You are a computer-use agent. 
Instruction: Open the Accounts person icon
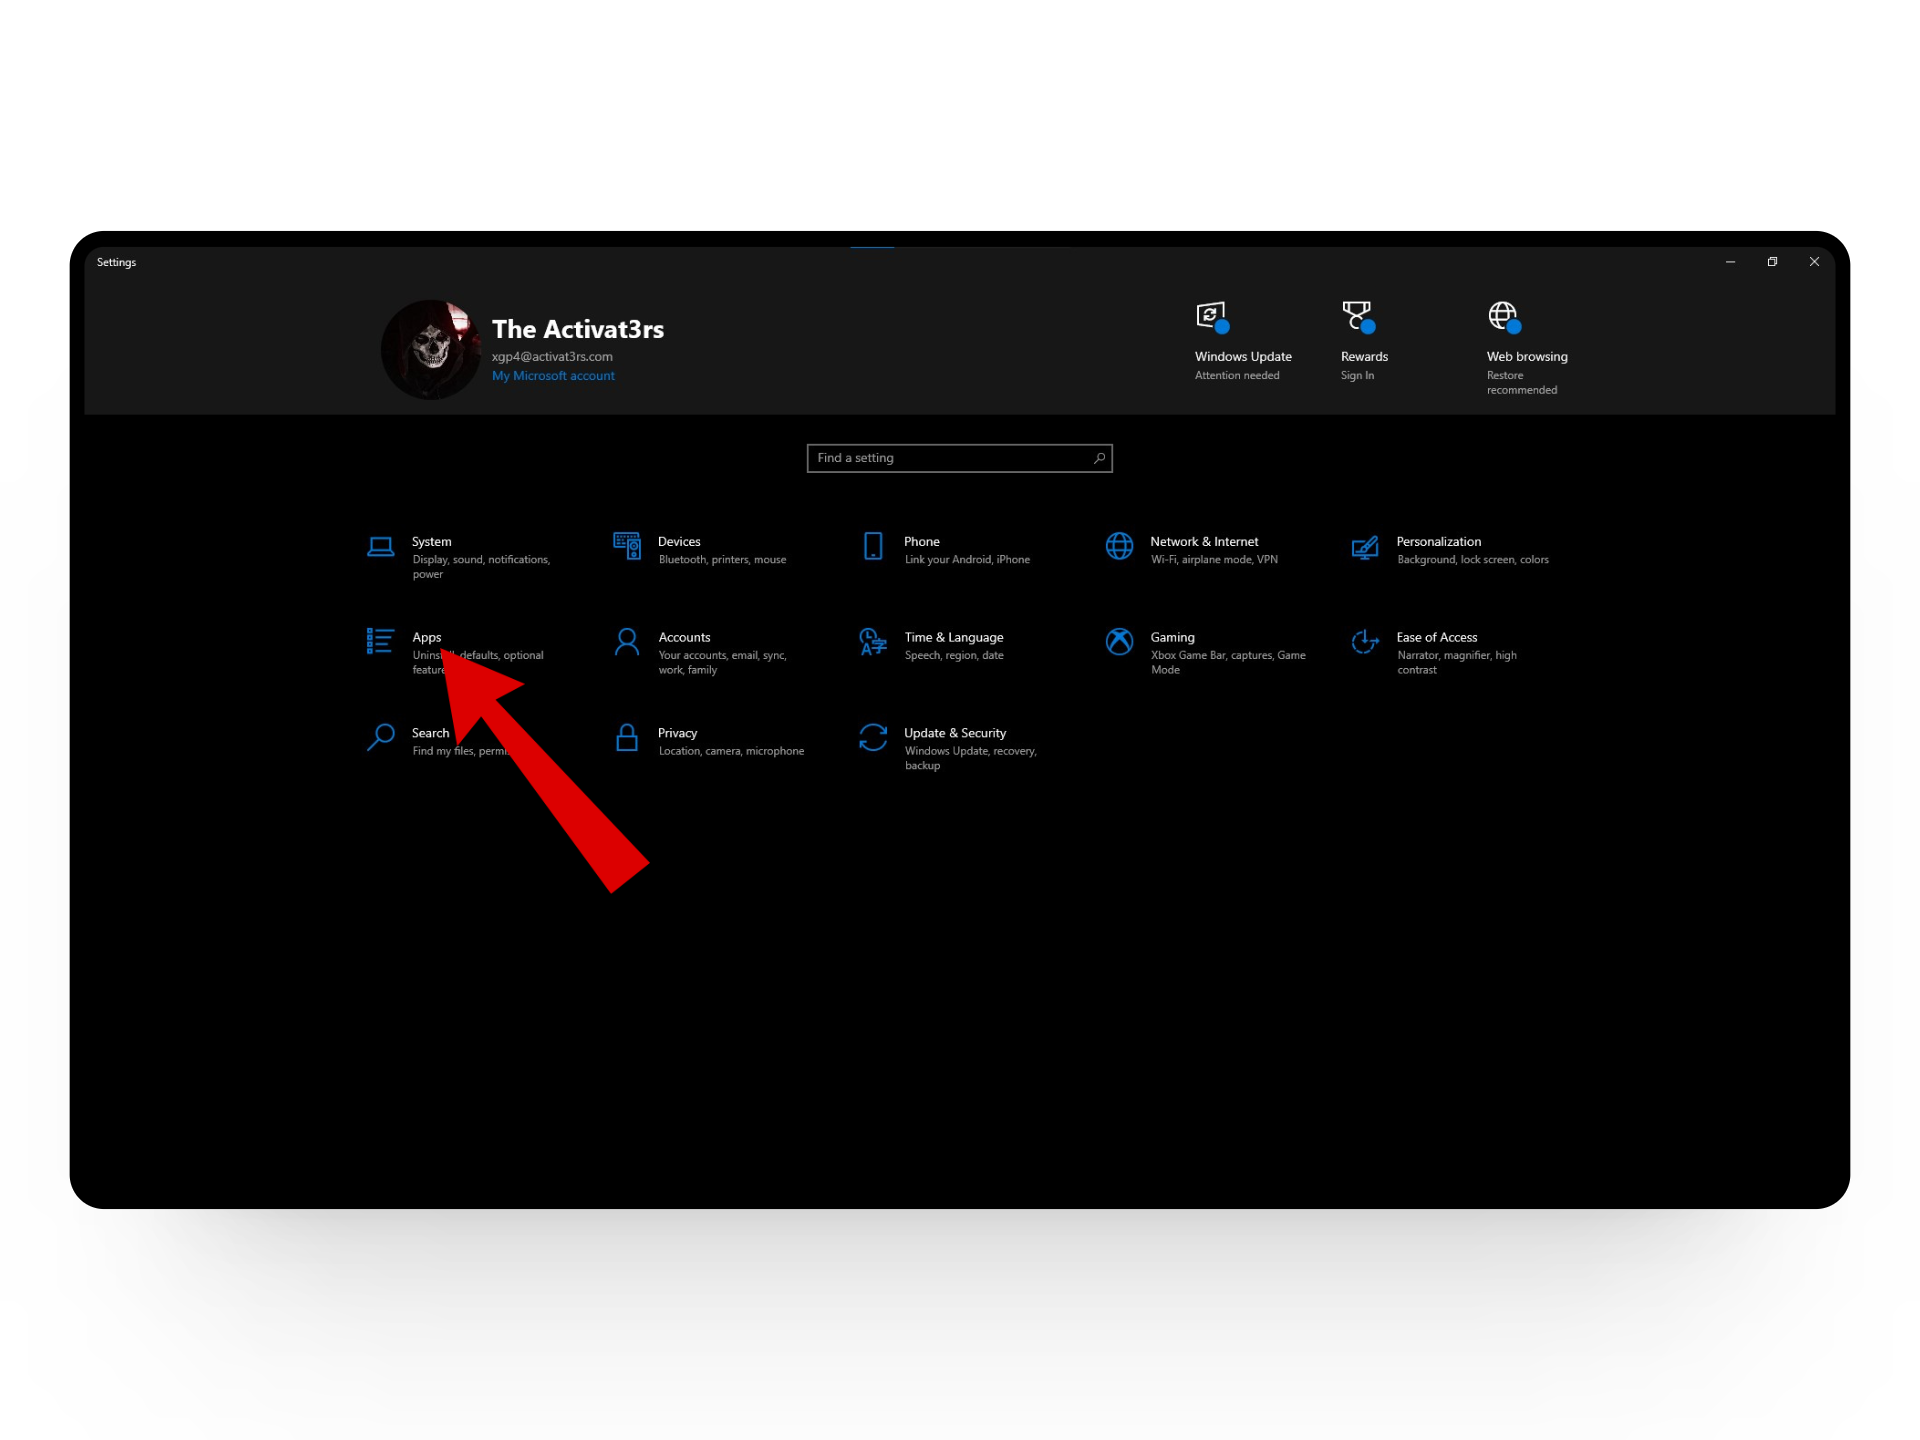(x=627, y=642)
